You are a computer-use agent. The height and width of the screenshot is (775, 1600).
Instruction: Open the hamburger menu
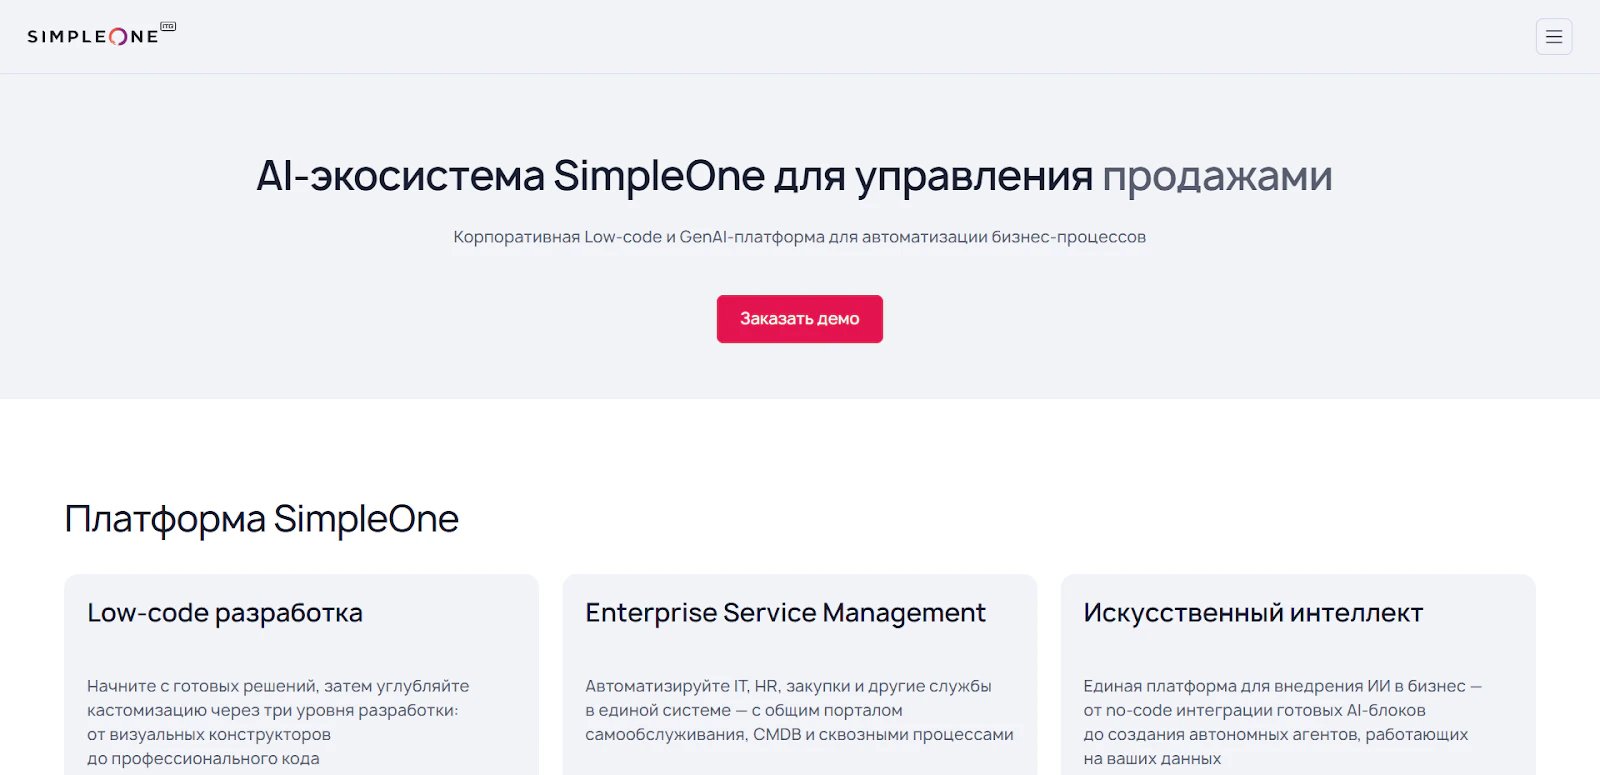tap(1554, 37)
